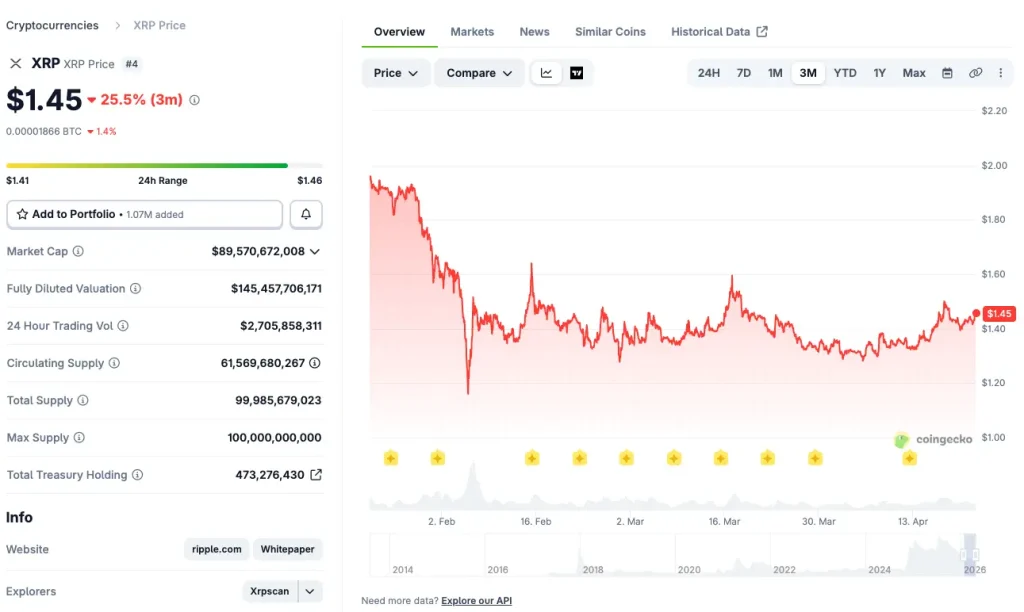Viewport: 1024px width, 612px height.
Task: Click news marker near 16. Feb
Action: (532, 459)
